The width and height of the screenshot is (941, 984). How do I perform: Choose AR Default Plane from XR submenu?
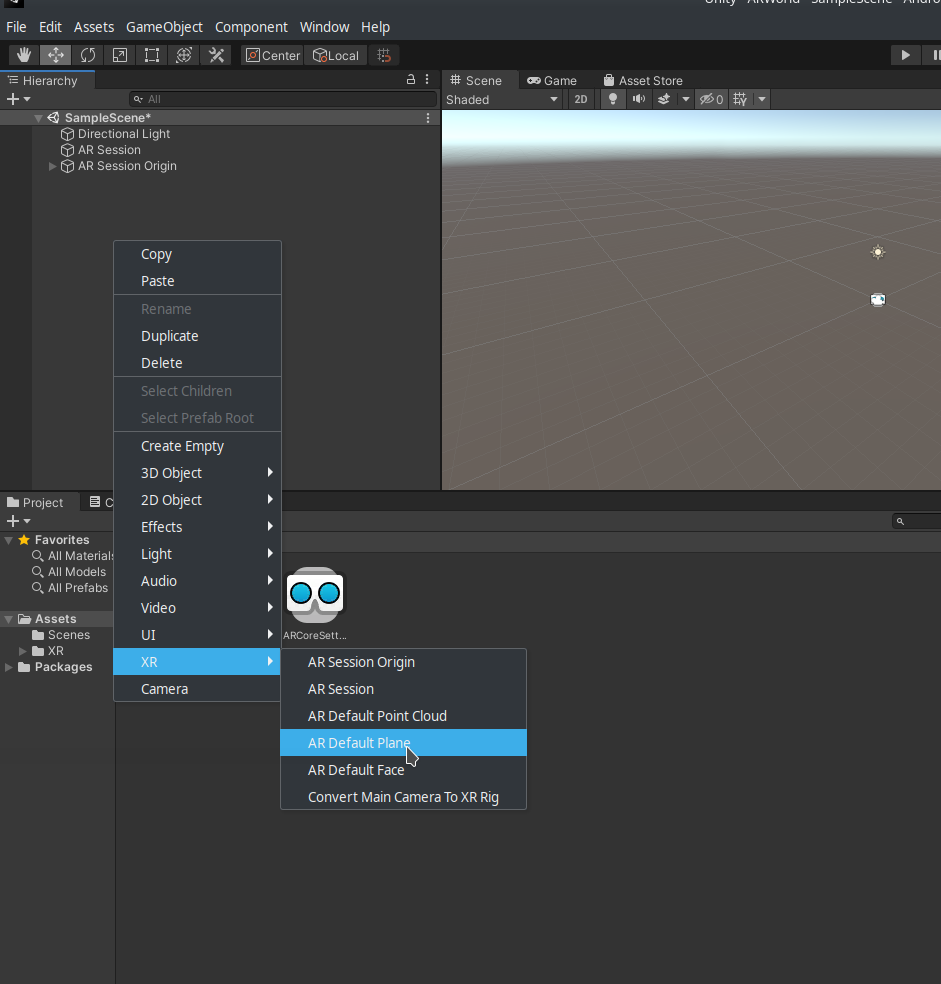click(x=403, y=743)
